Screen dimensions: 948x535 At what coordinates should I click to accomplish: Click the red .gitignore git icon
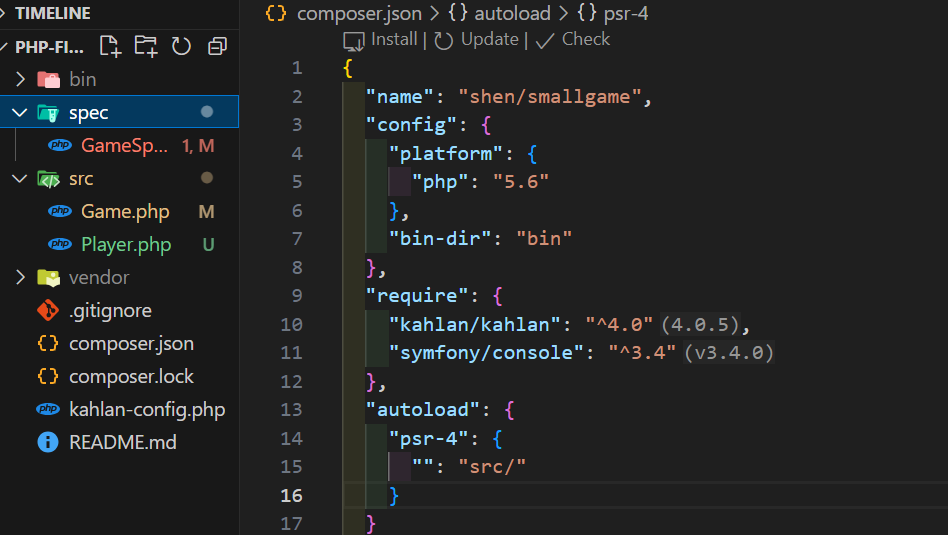47,310
